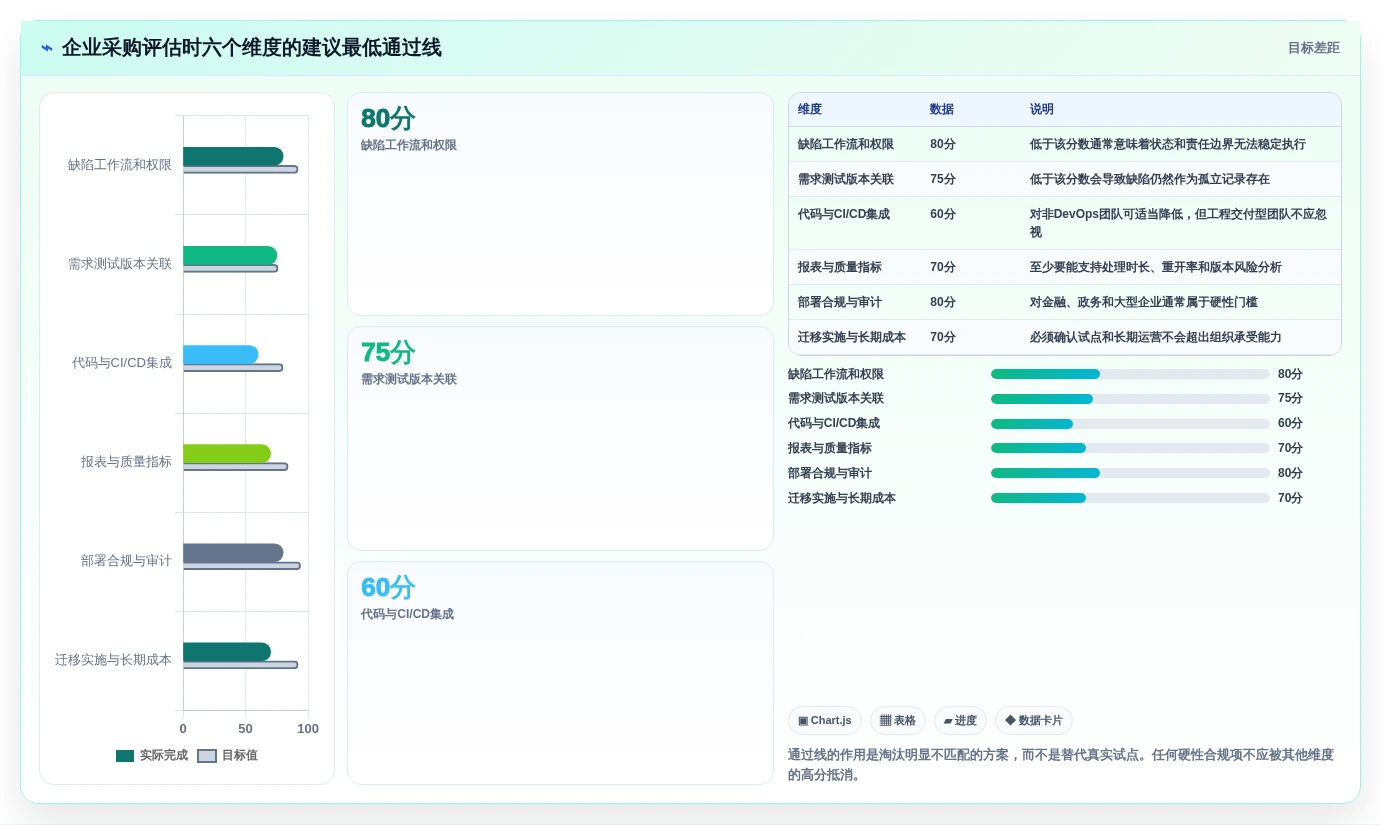This screenshot has height=825, width=1381.
Task: Click the 部署合规与审计 progress bar
Action: point(1130,473)
